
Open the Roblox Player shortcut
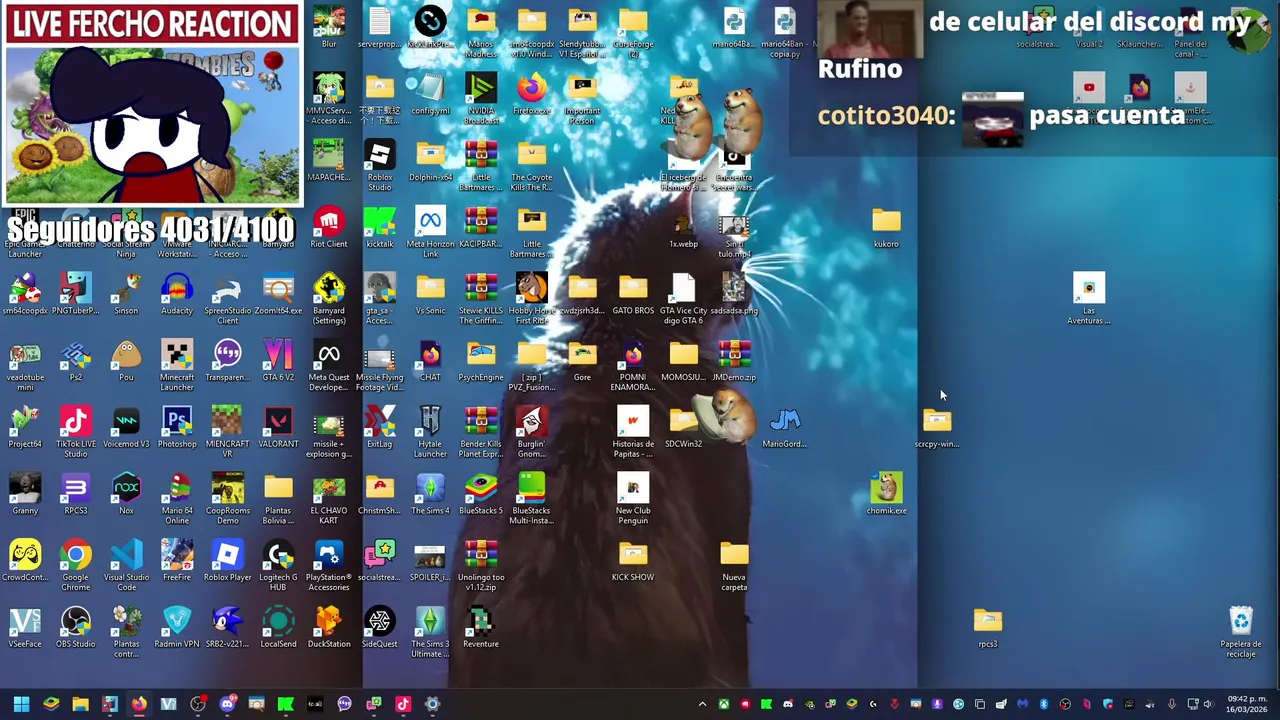[227, 562]
